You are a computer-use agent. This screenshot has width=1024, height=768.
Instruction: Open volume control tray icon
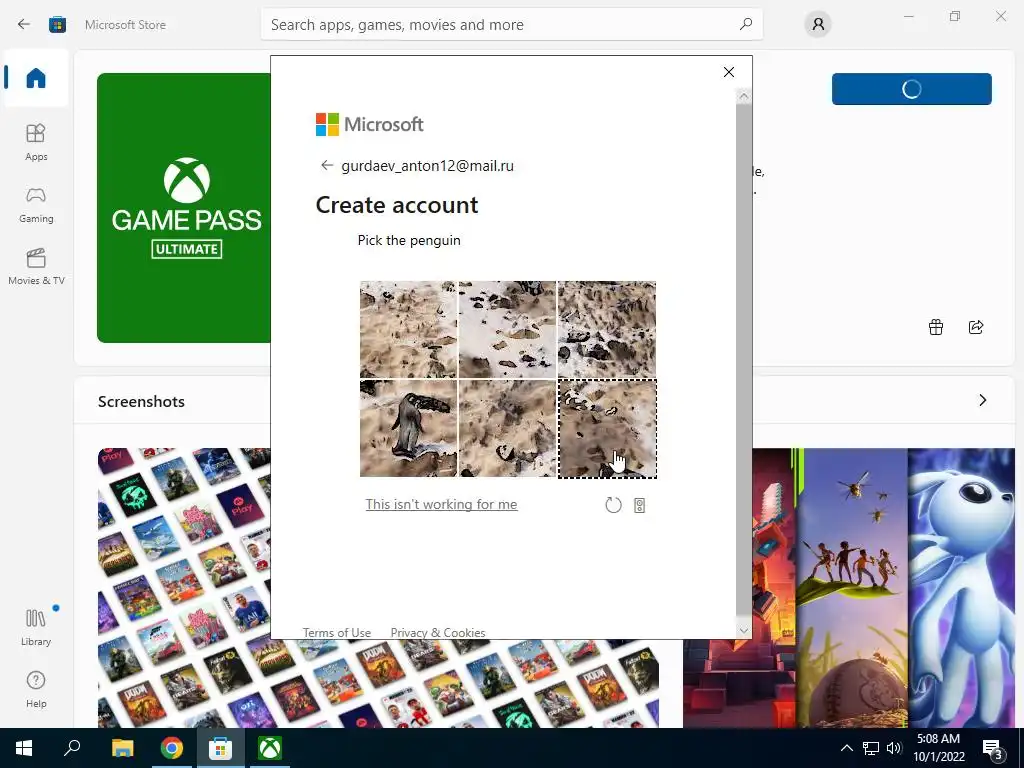894,748
